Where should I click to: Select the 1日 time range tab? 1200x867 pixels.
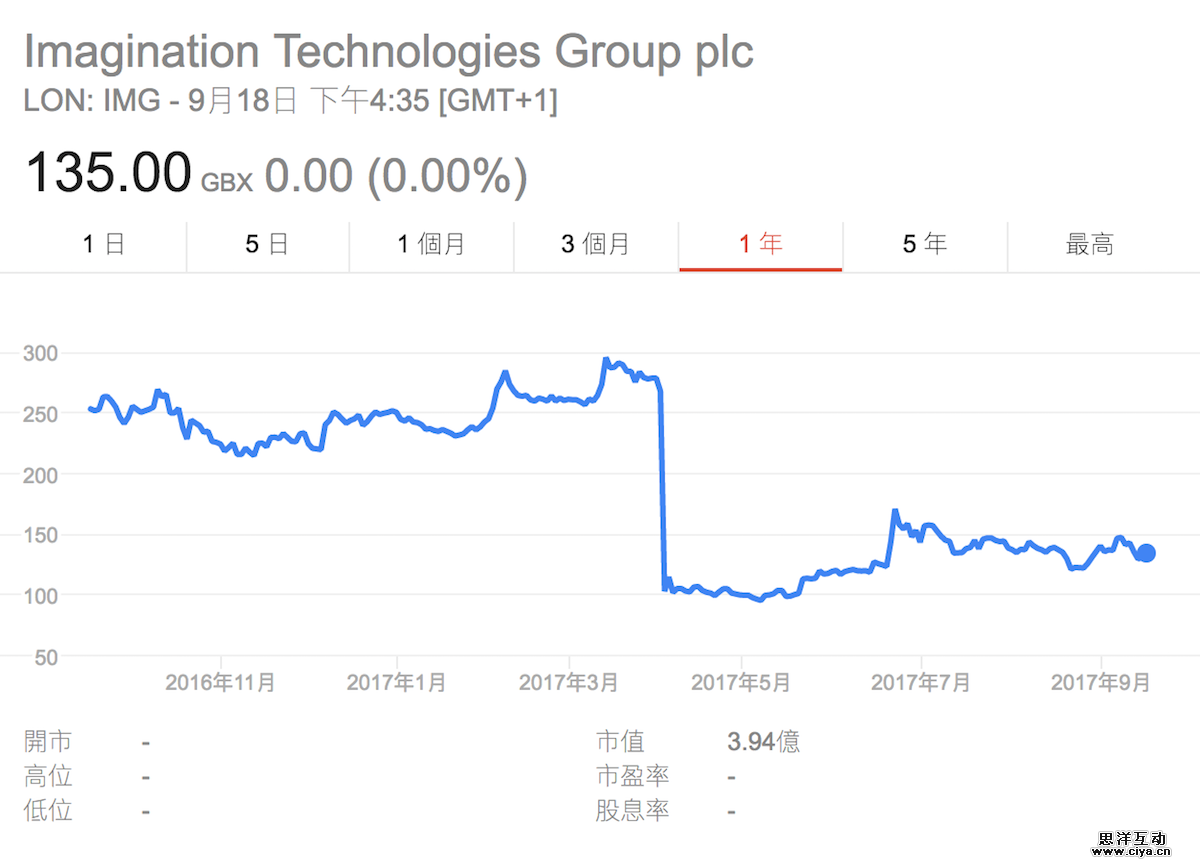point(103,244)
